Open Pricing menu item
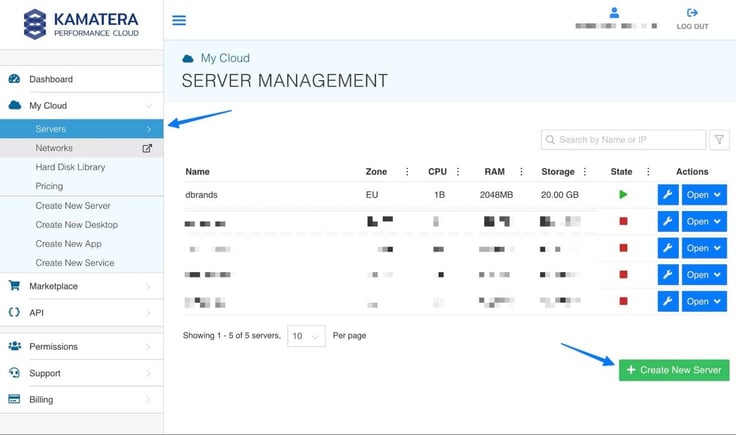The height and width of the screenshot is (435, 736). (49, 186)
